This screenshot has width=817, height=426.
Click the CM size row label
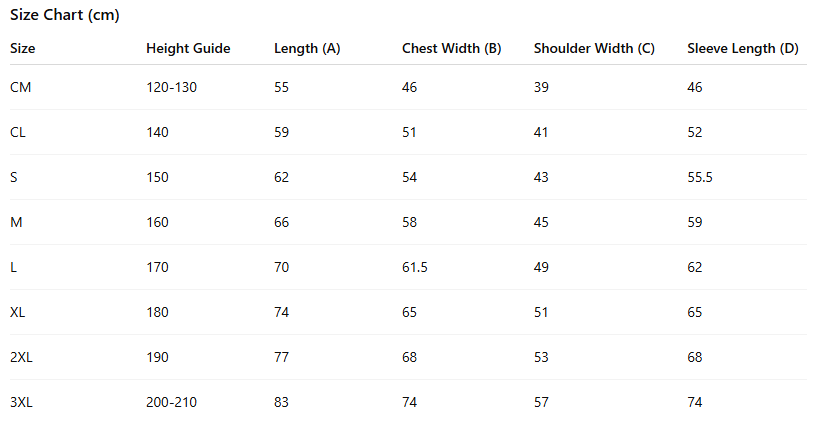pos(21,87)
